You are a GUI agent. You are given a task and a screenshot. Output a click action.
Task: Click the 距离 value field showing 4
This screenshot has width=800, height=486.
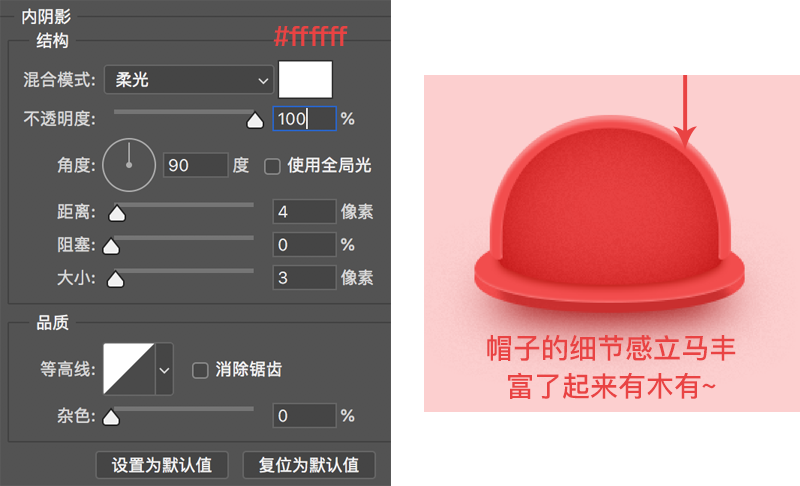tap(304, 212)
